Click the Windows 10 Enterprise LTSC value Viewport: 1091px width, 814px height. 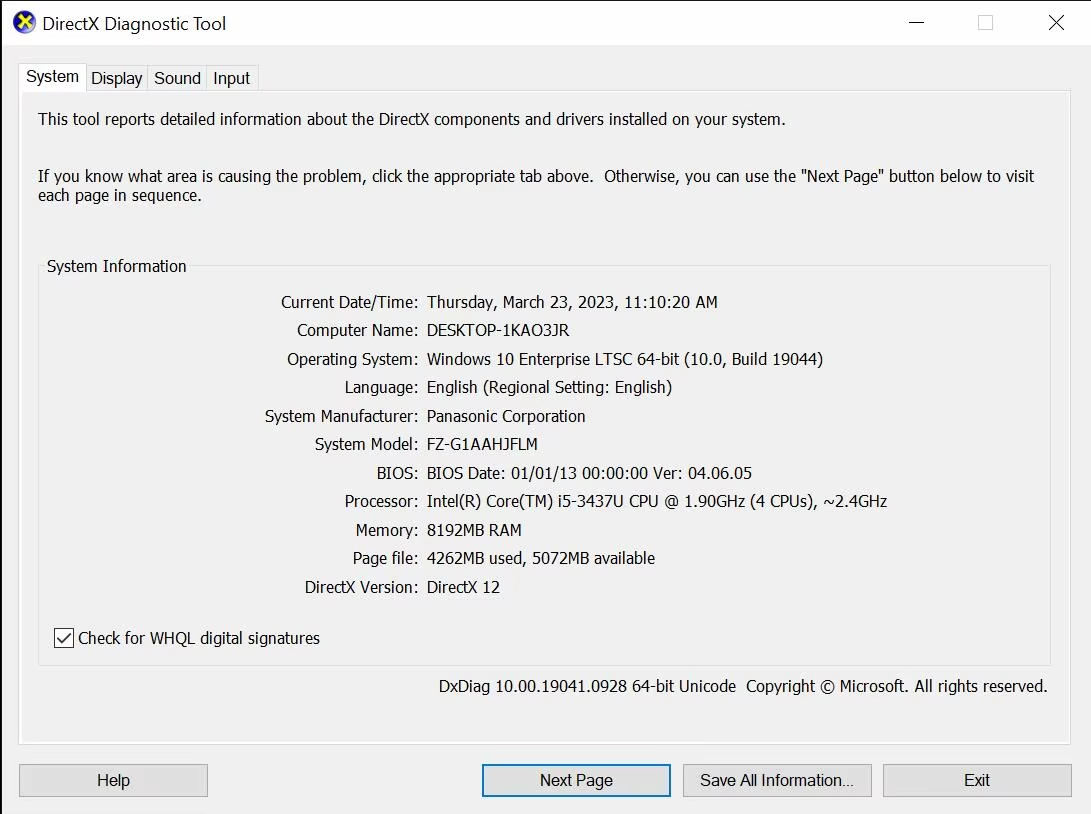tap(625, 359)
